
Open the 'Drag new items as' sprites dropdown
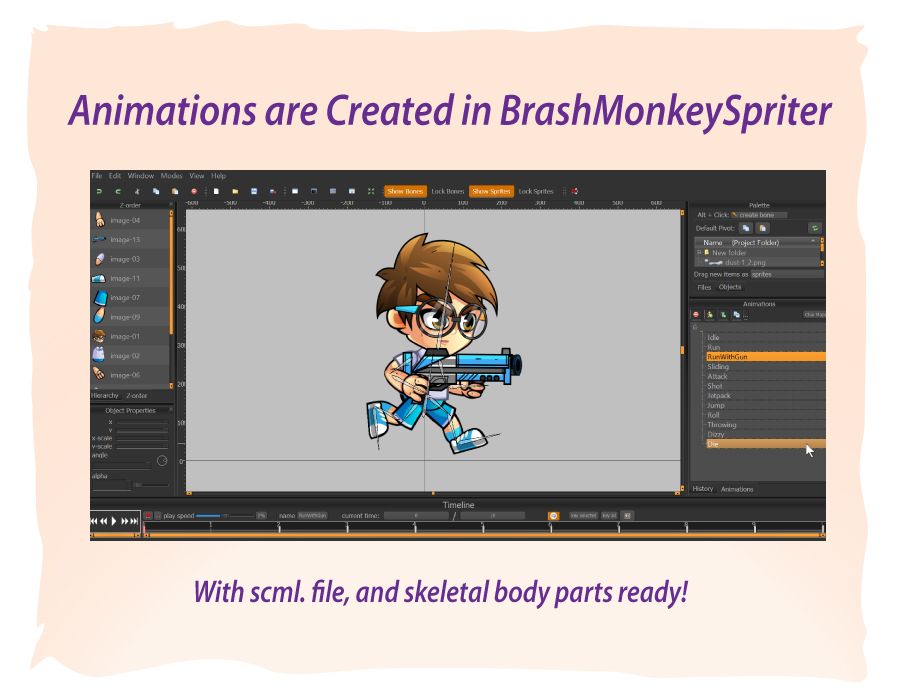coord(787,274)
